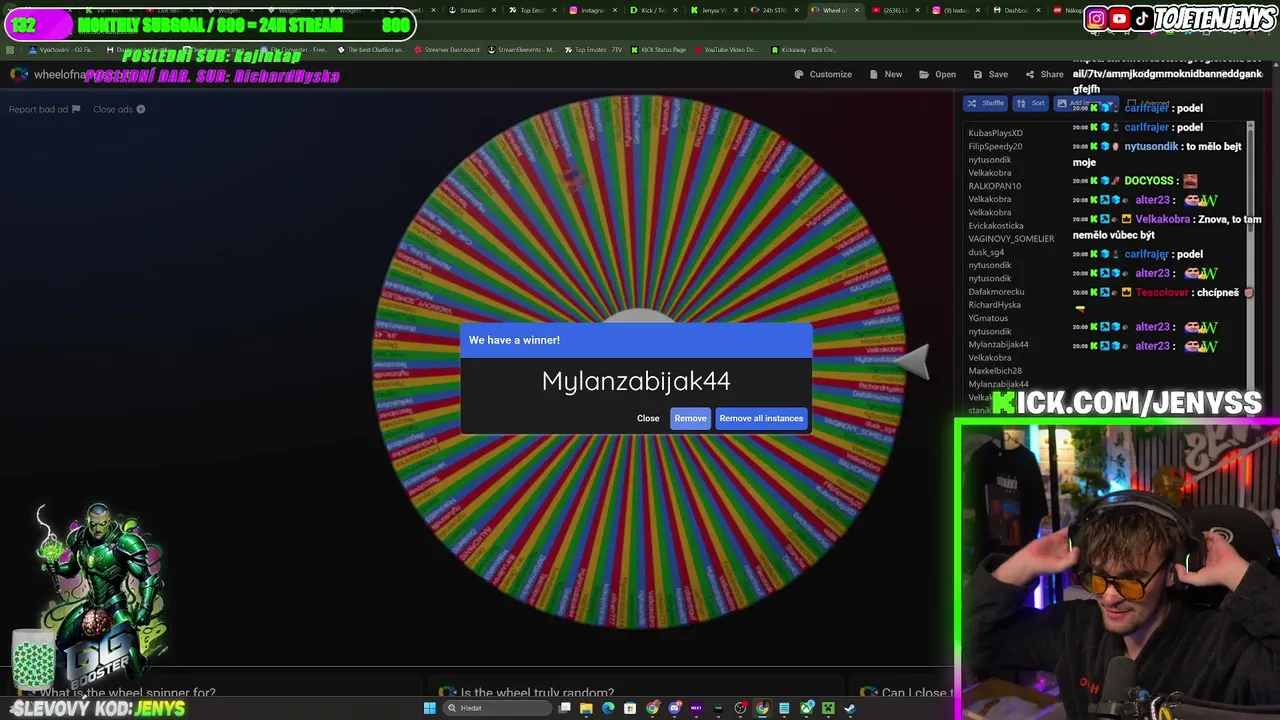Screen dimensions: 1280x720
Task: Open the Instagram browser tab
Action: tap(592, 10)
